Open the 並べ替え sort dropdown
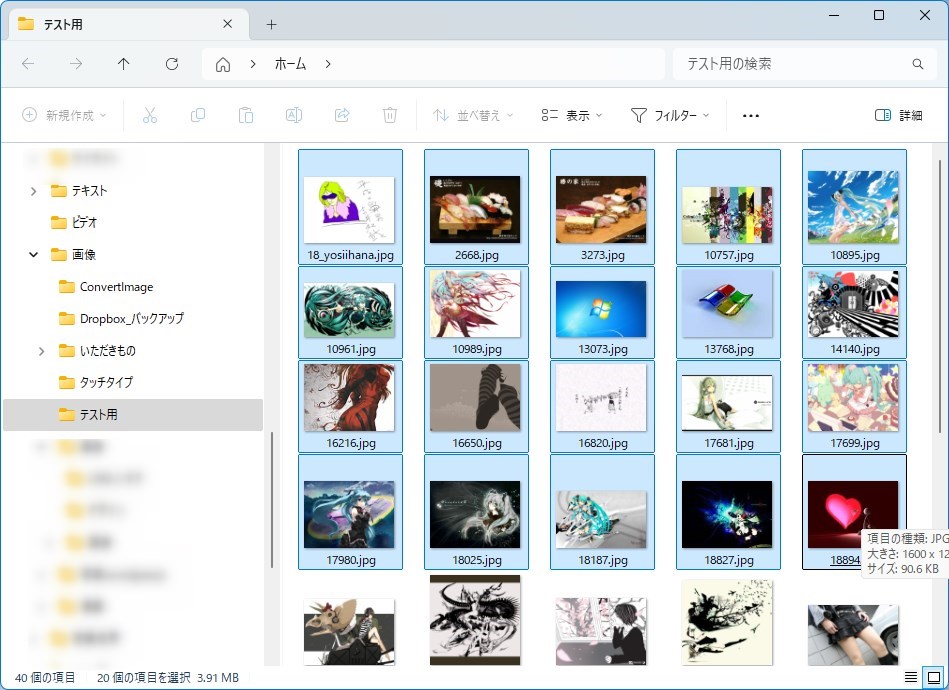Screen dimensions: 949x690 tap(473, 115)
